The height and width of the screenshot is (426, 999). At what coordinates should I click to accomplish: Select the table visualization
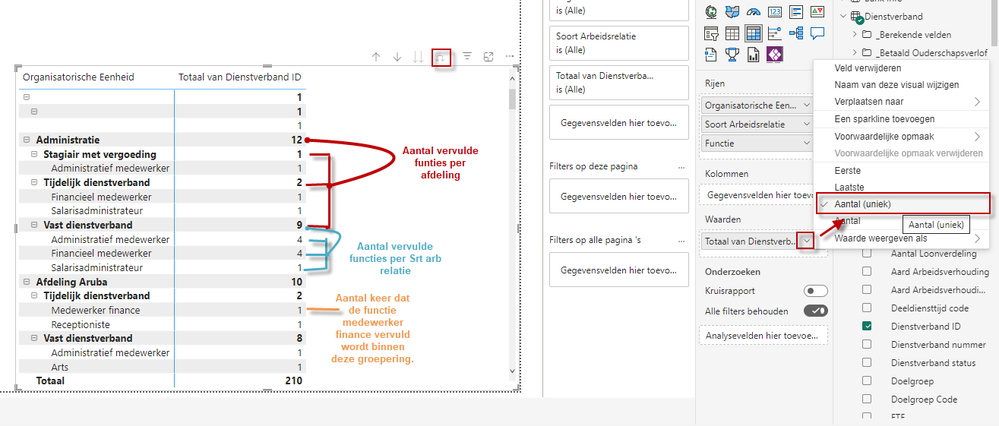(x=733, y=33)
